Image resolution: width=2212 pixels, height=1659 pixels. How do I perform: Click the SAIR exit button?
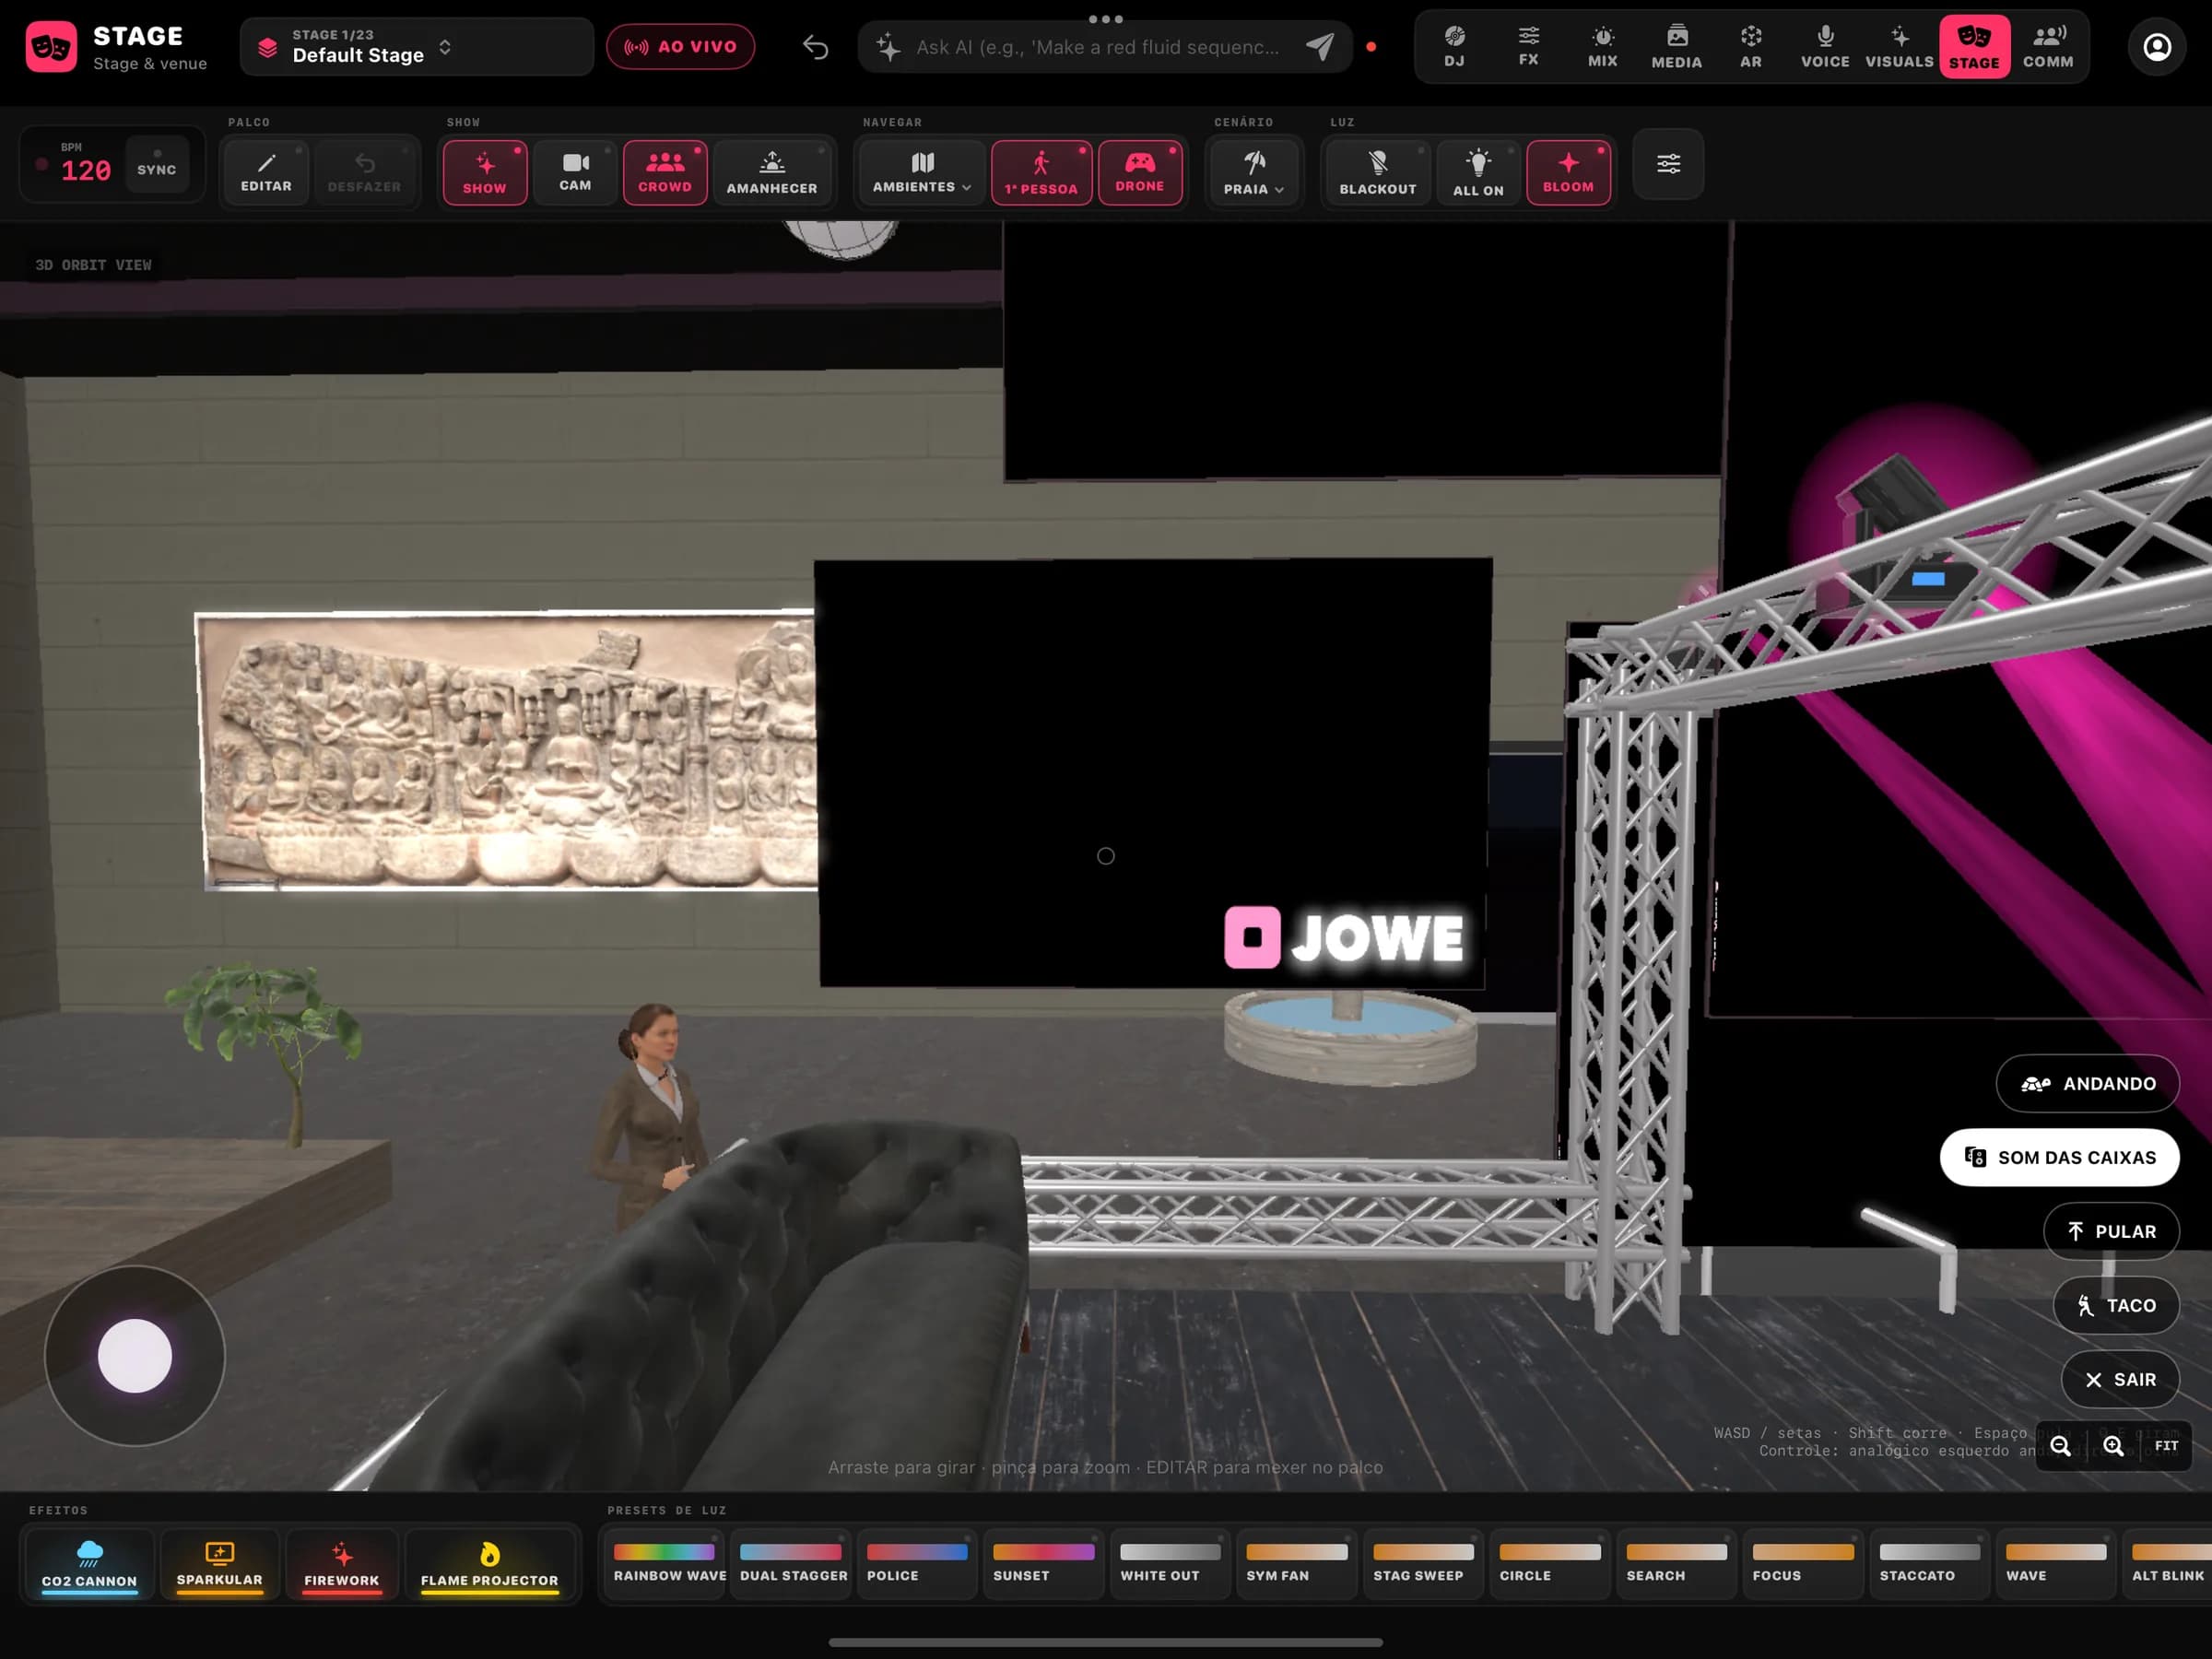2119,1379
